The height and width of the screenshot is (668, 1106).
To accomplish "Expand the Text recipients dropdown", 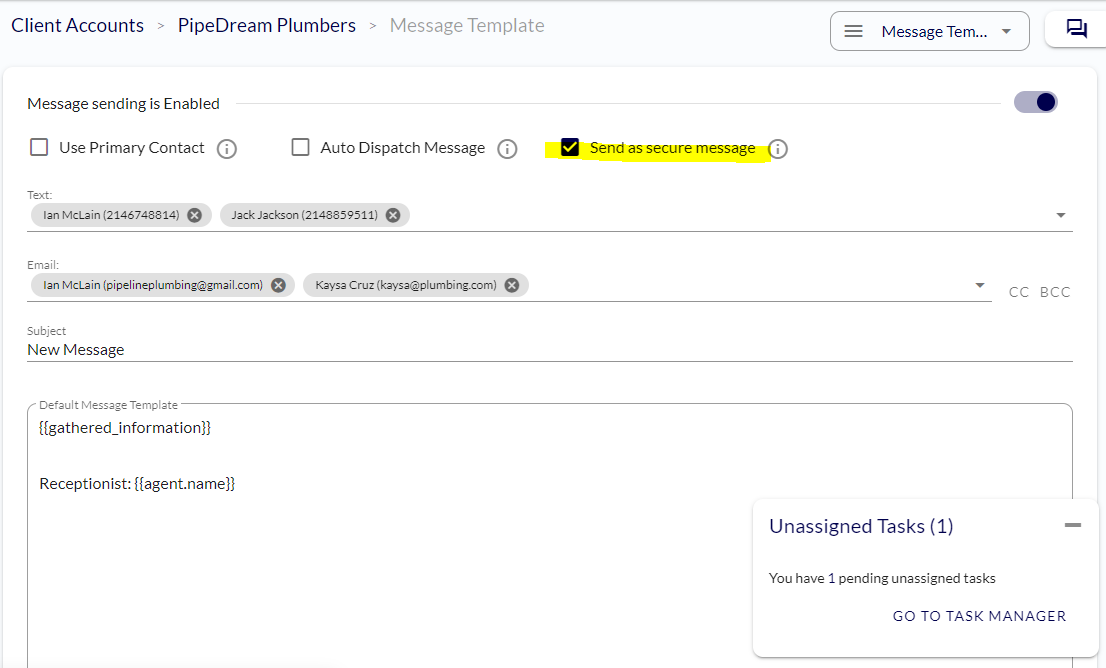I will (1060, 214).
